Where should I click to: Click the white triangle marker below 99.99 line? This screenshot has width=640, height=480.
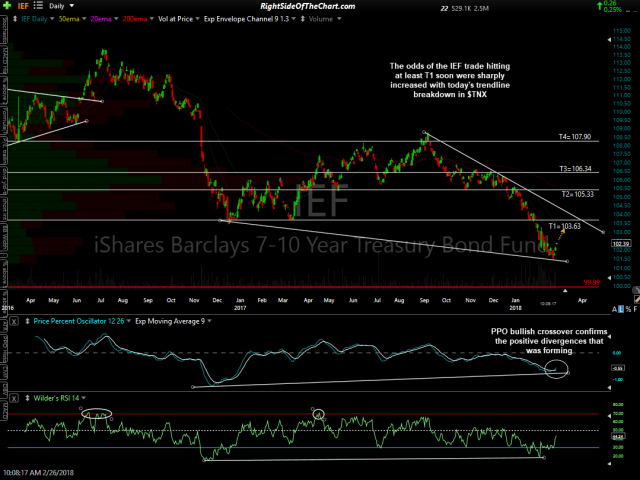pyautogui.click(x=565, y=291)
